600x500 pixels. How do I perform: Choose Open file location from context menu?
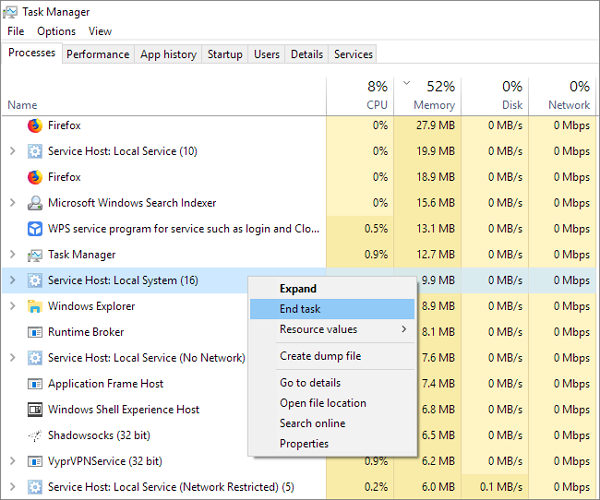click(323, 403)
